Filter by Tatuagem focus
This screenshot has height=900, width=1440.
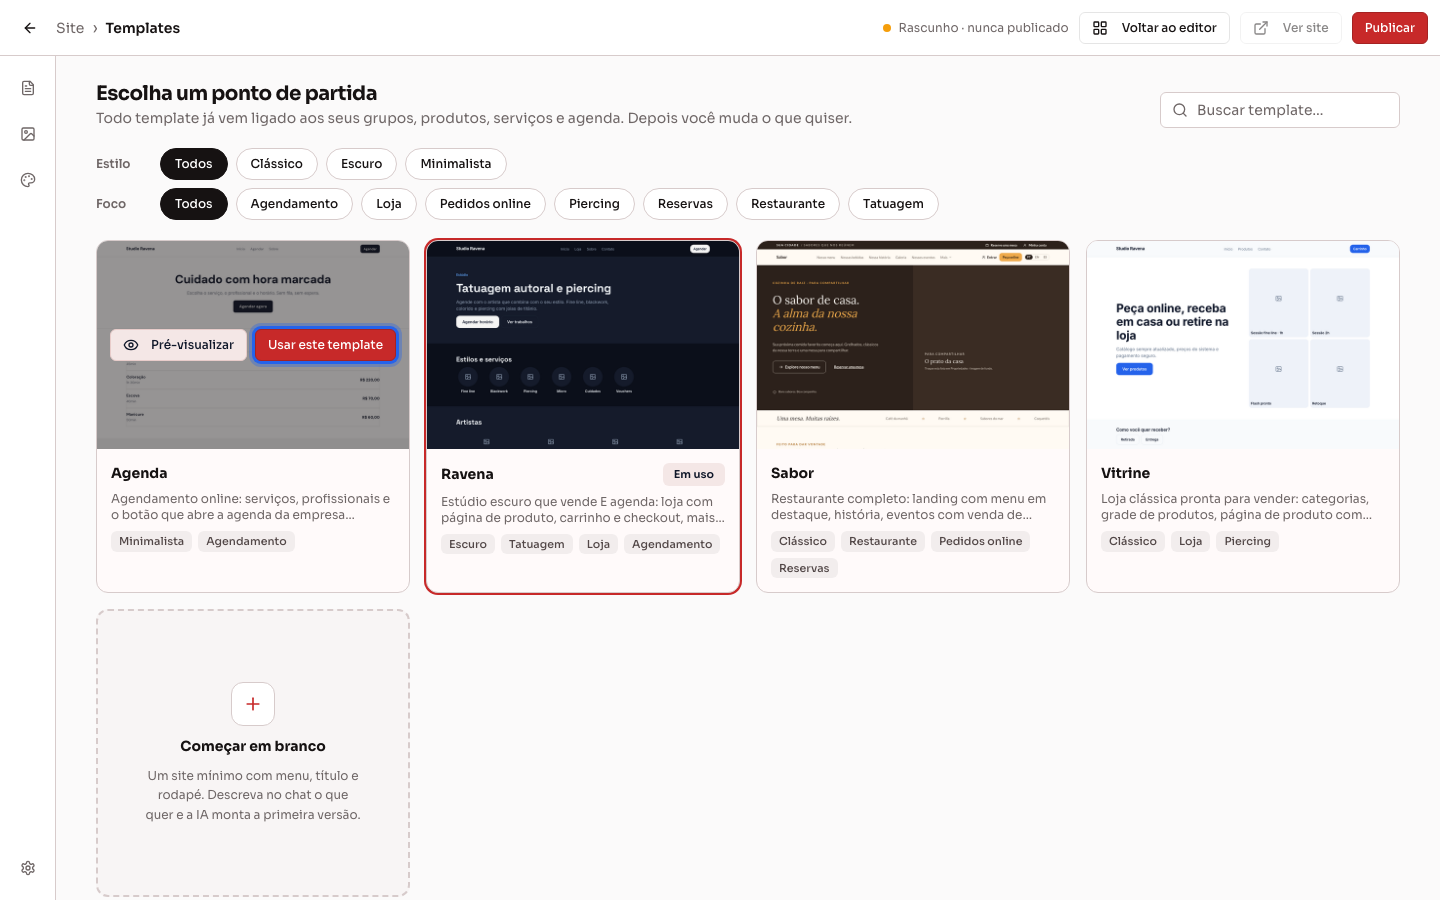893,204
